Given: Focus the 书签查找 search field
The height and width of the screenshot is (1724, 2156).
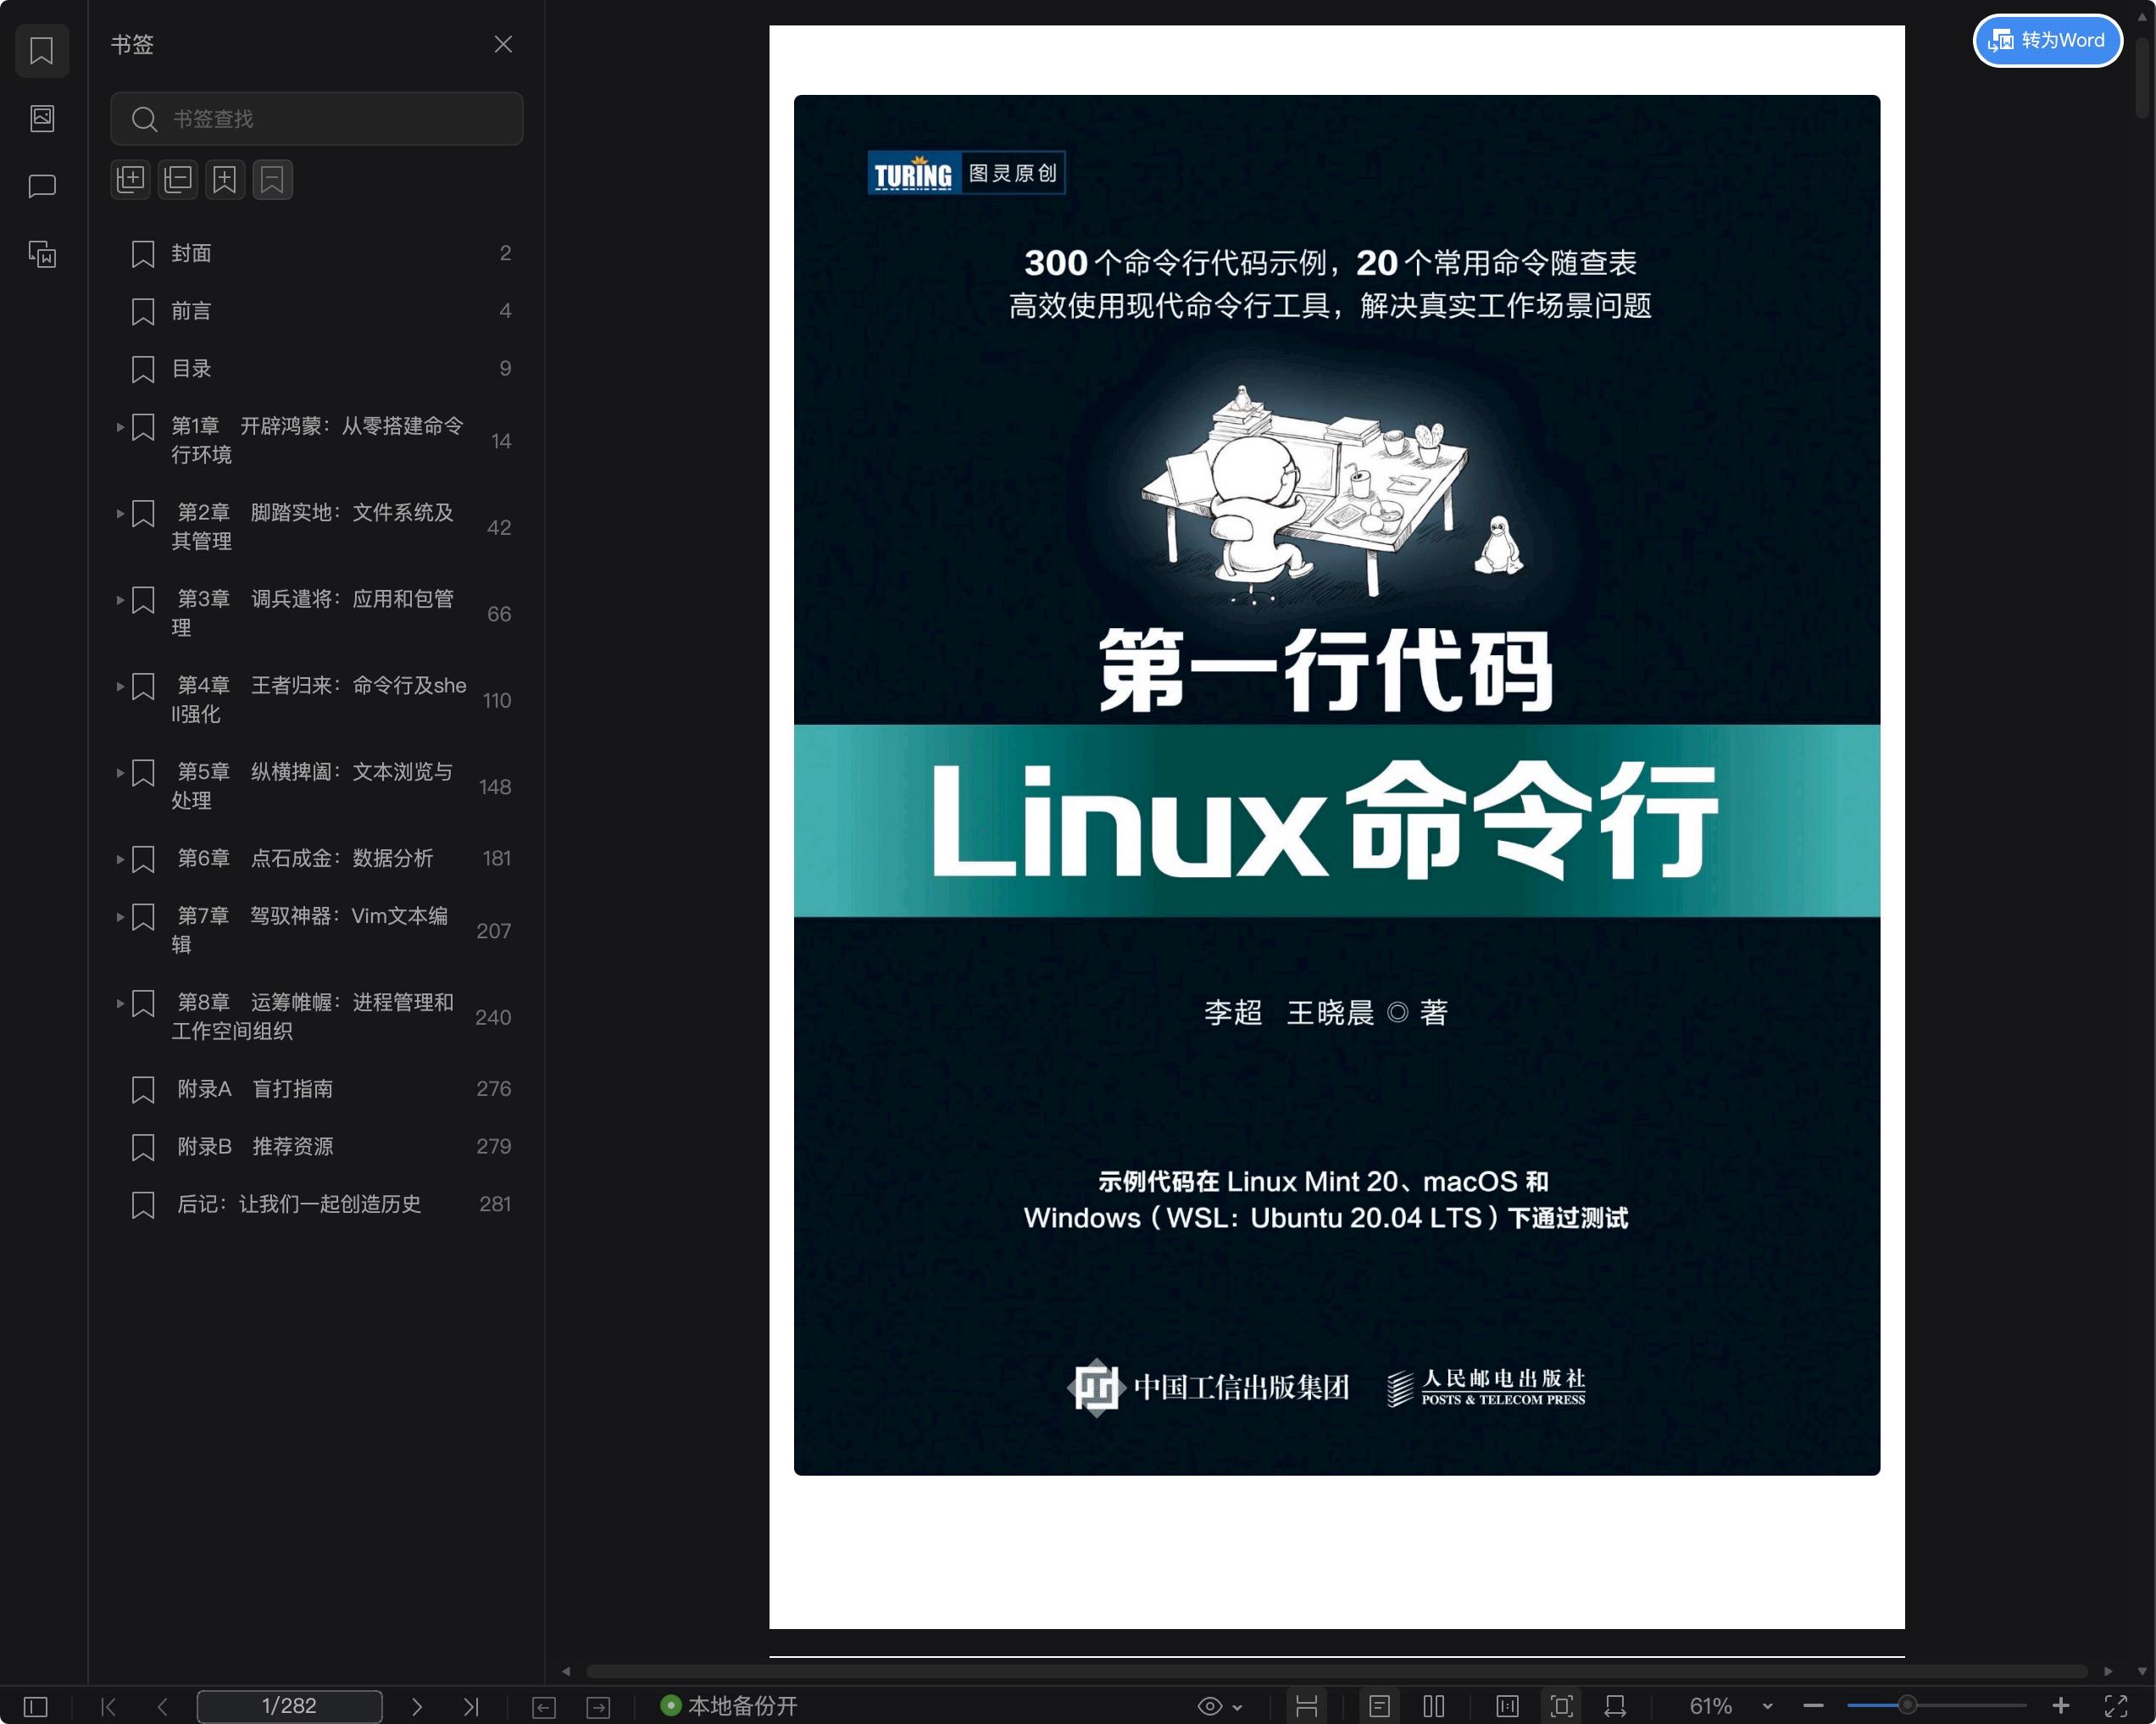Looking at the screenshot, I should [x=316, y=119].
